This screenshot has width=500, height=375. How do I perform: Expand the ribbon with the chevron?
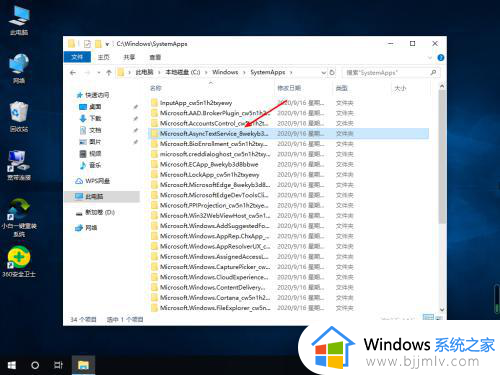pyautogui.click(x=430, y=58)
